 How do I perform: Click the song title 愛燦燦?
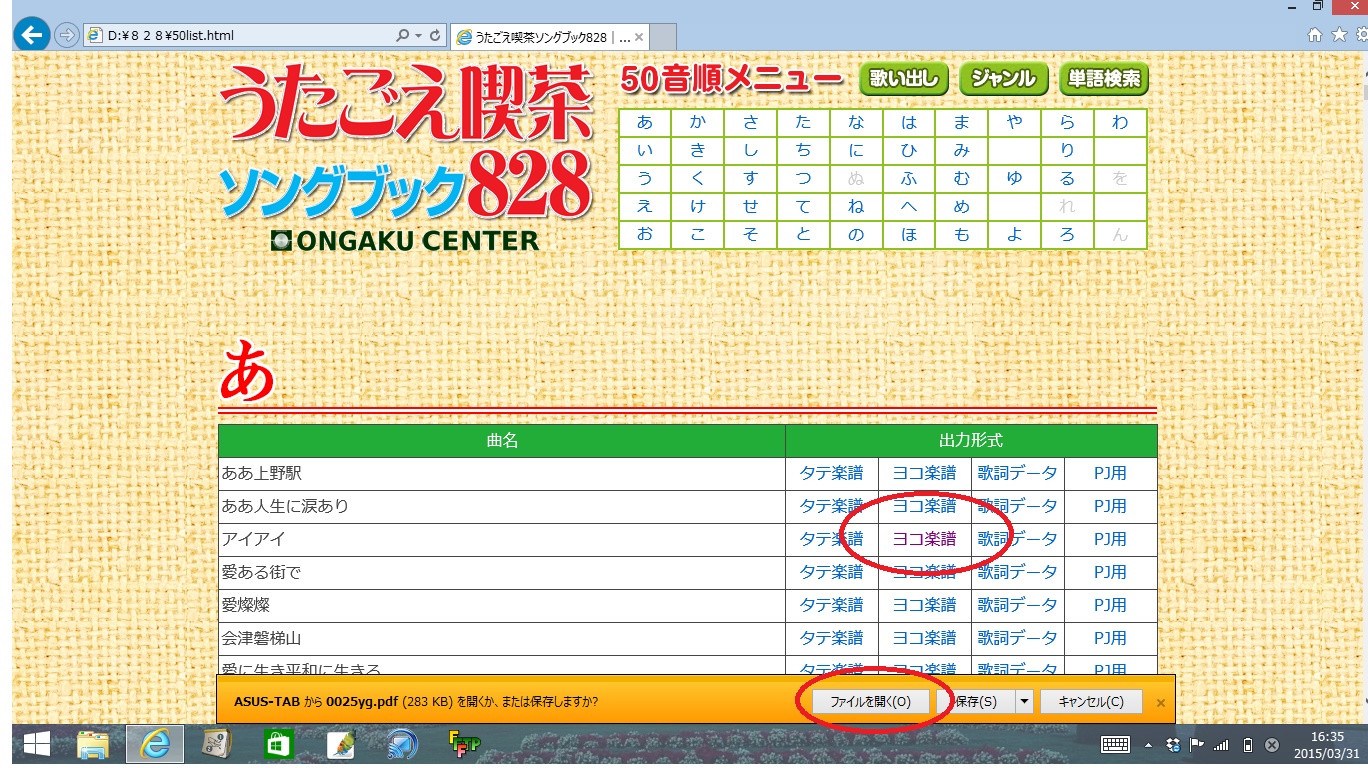tap(246, 605)
